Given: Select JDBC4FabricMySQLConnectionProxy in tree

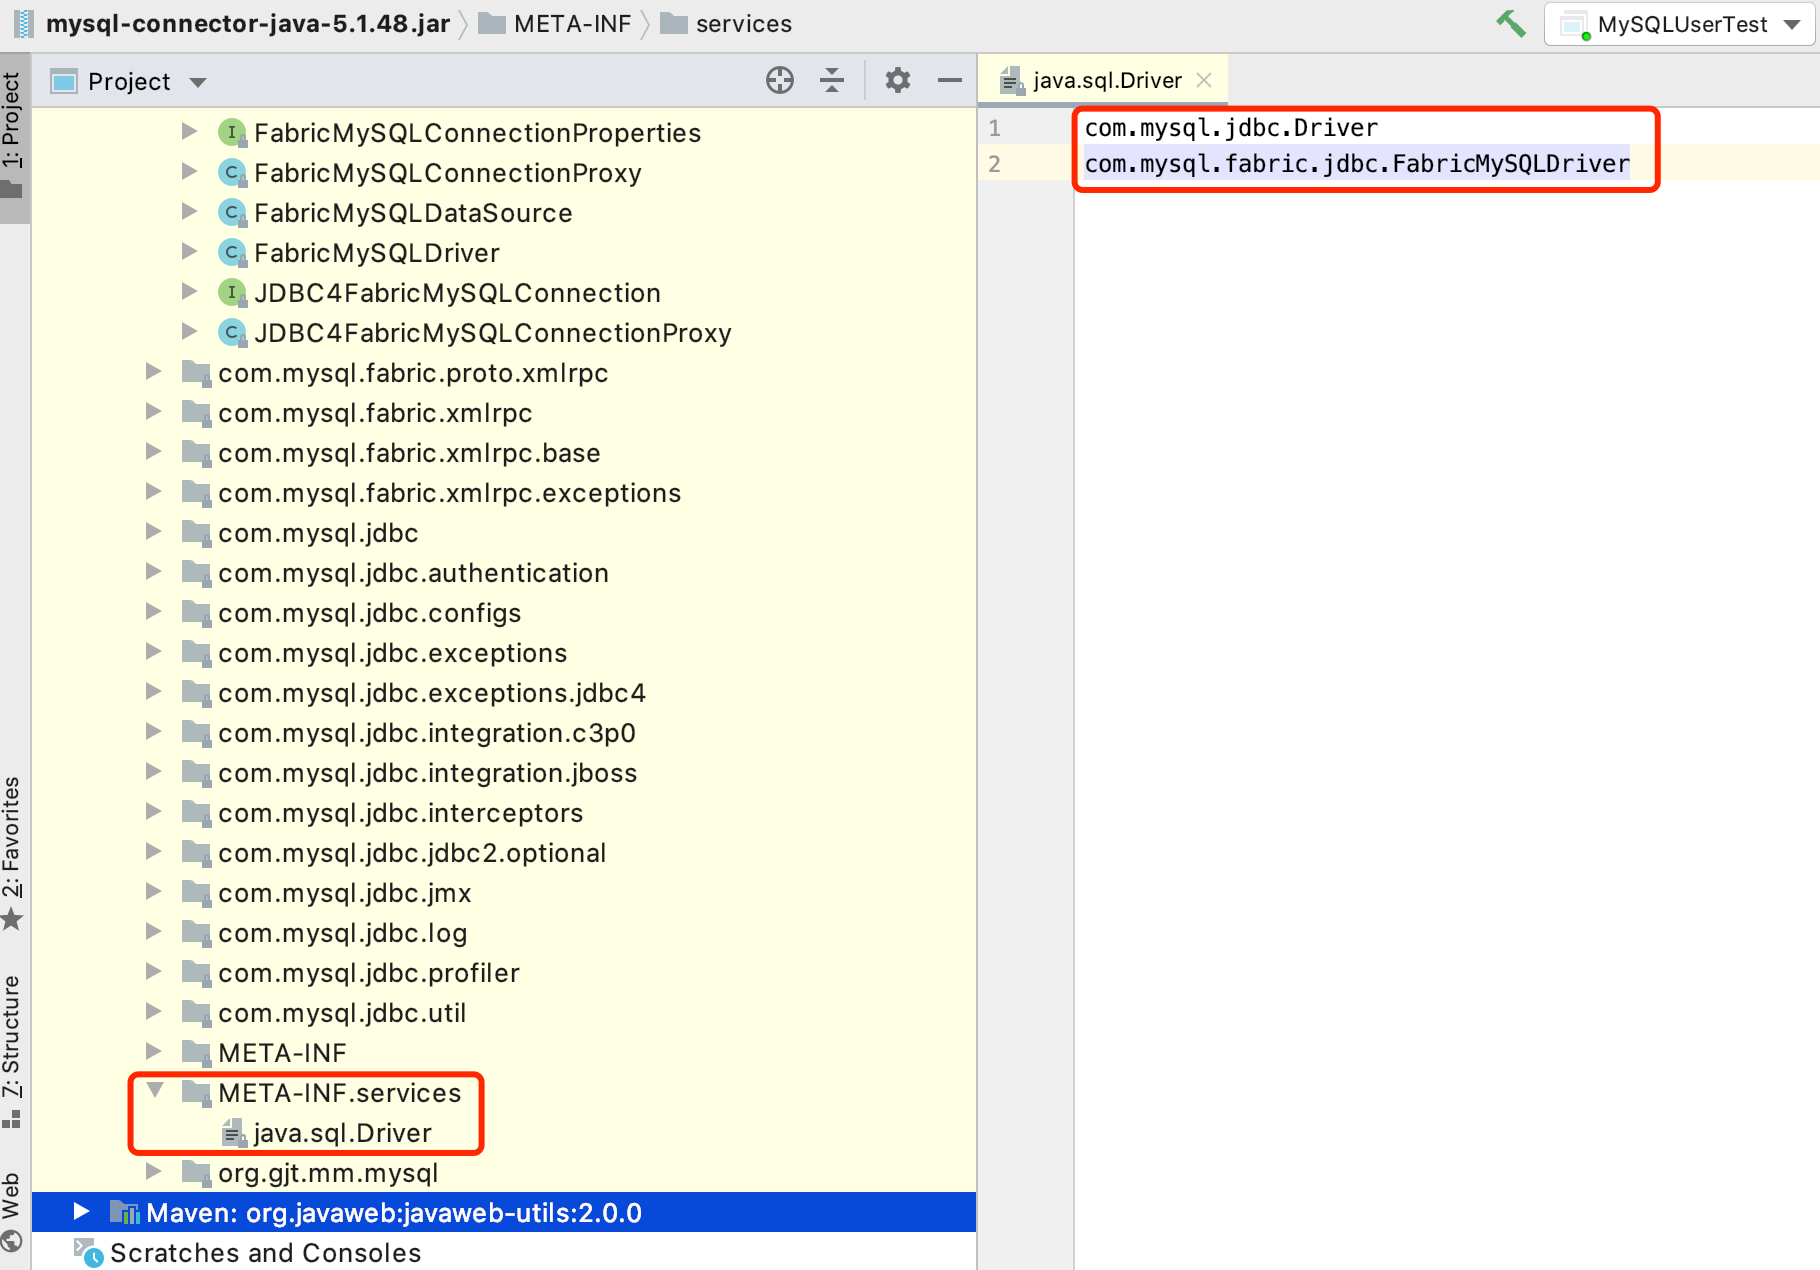Looking at the screenshot, I should tap(493, 333).
